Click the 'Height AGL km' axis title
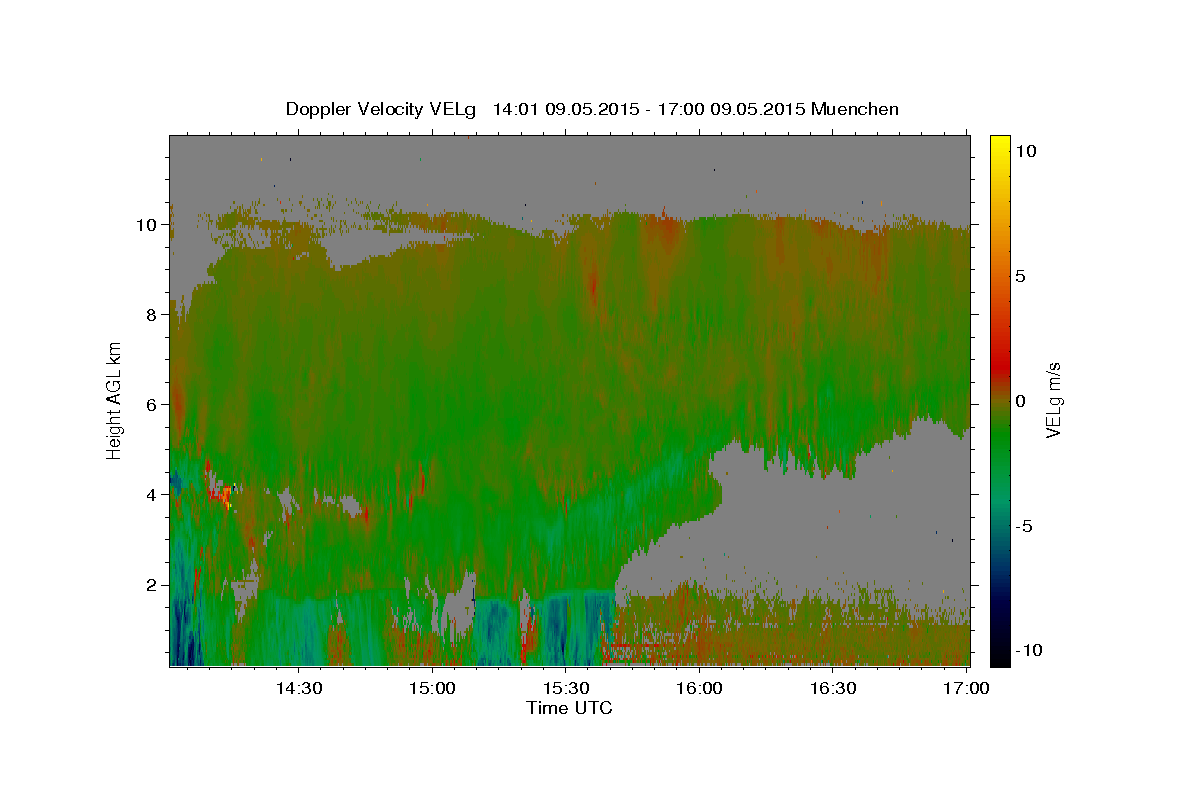The height and width of the screenshot is (800, 1200). [115, 400]
